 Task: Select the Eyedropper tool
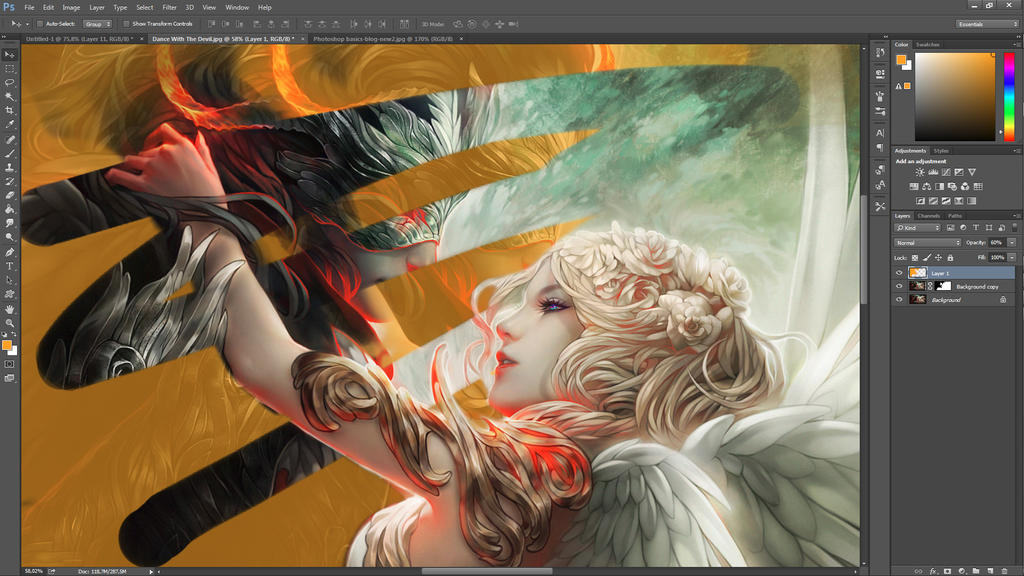pos(9,124)
